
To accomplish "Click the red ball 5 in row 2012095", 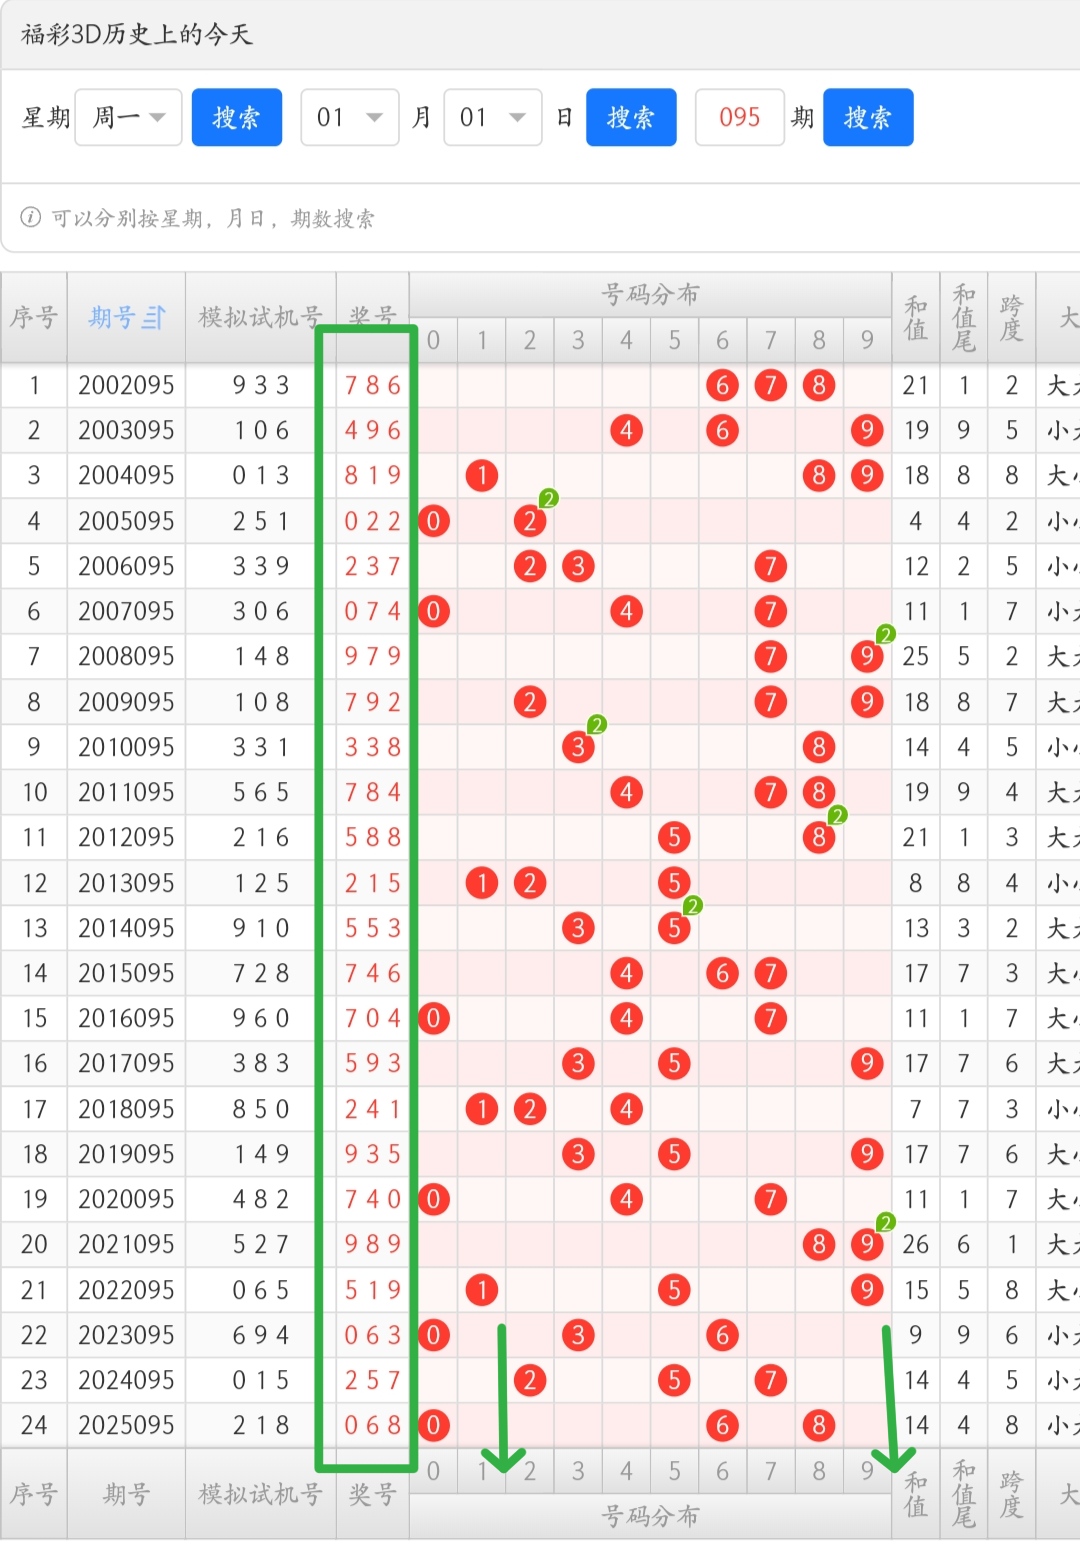I will tap(674, 837).
